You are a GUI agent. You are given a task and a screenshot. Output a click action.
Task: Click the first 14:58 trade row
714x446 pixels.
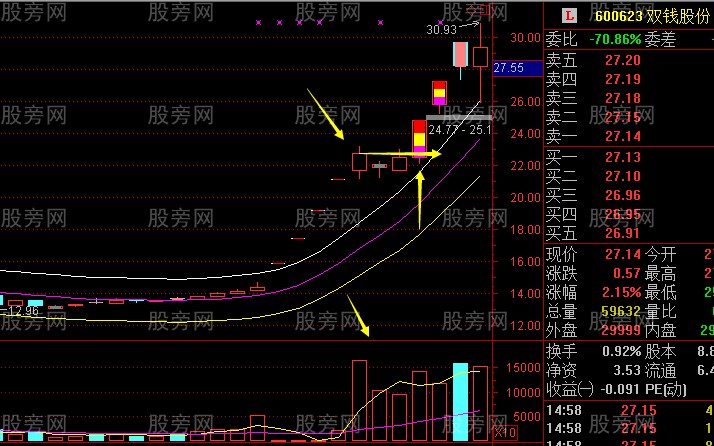coord(630,410)
